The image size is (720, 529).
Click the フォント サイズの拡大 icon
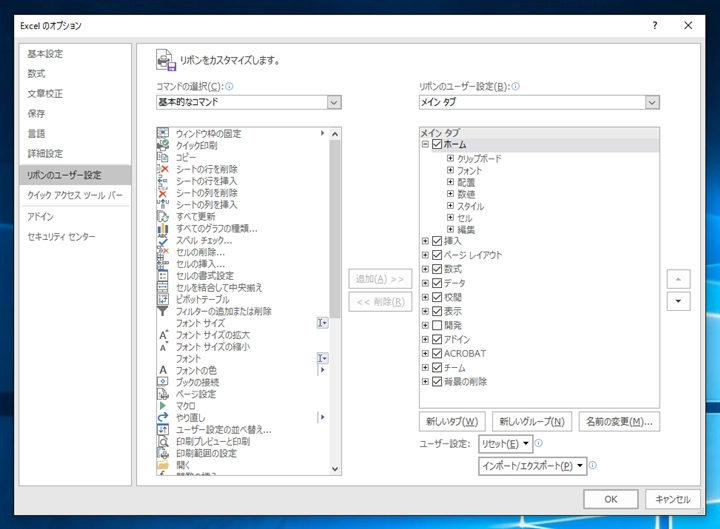coord(163,335)
